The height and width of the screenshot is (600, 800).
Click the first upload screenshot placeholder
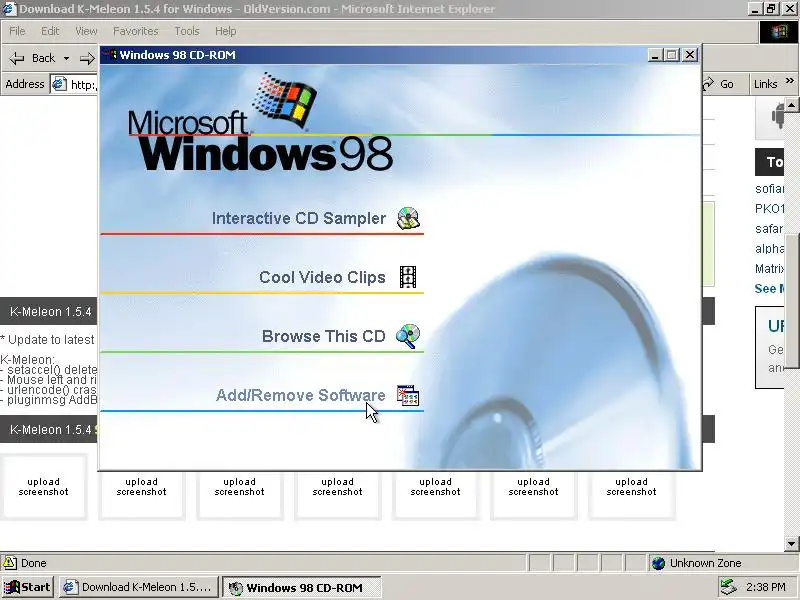tap(43, 487)
